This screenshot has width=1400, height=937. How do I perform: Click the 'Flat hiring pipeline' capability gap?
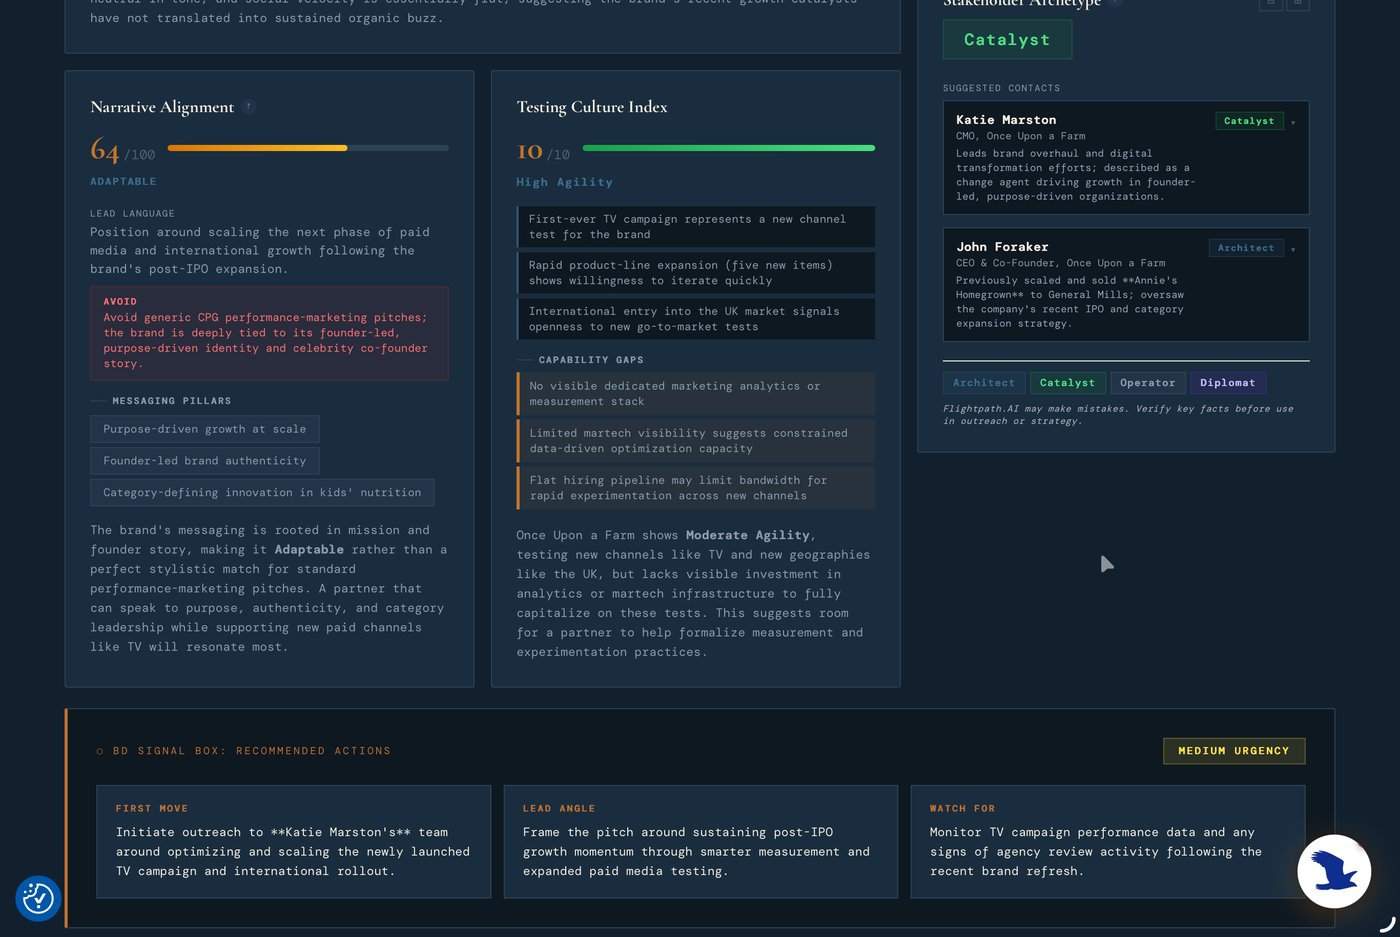695,488
